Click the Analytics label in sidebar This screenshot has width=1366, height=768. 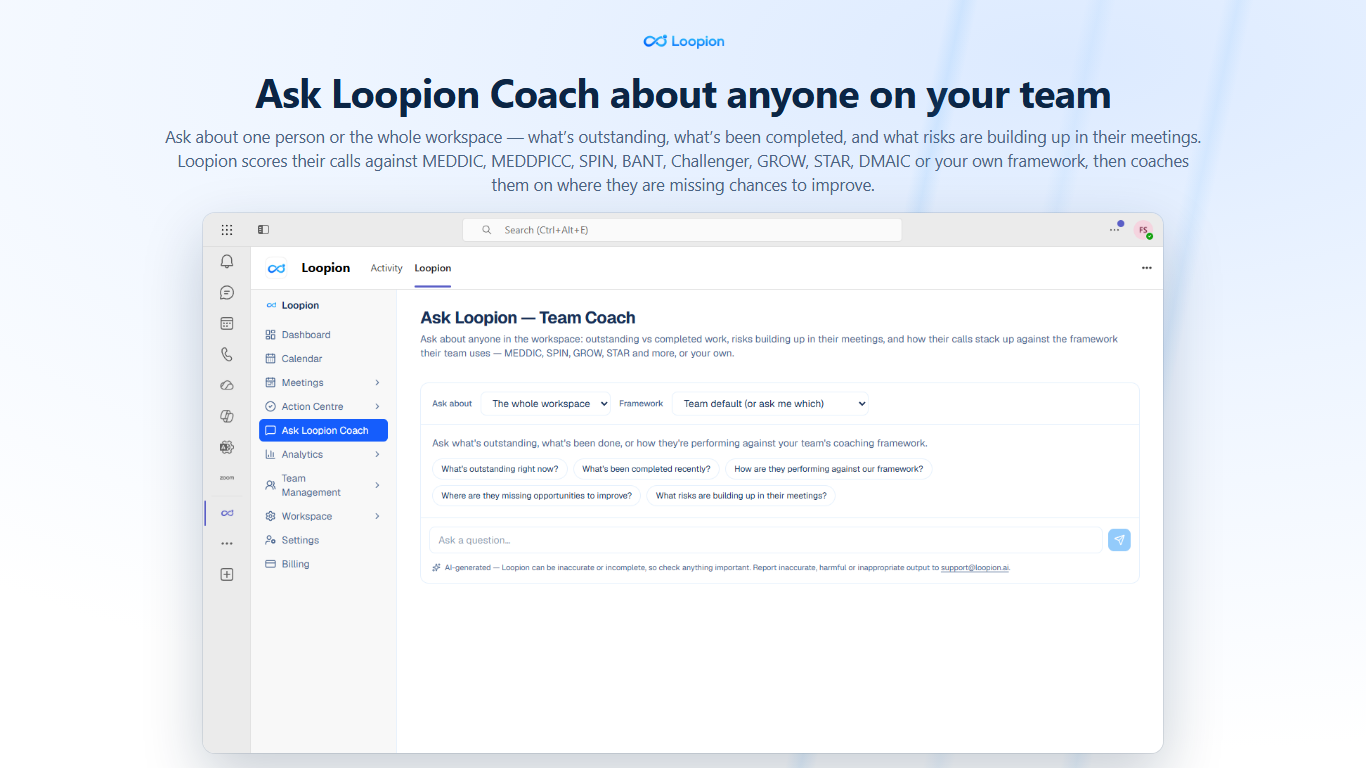point(302,455)
